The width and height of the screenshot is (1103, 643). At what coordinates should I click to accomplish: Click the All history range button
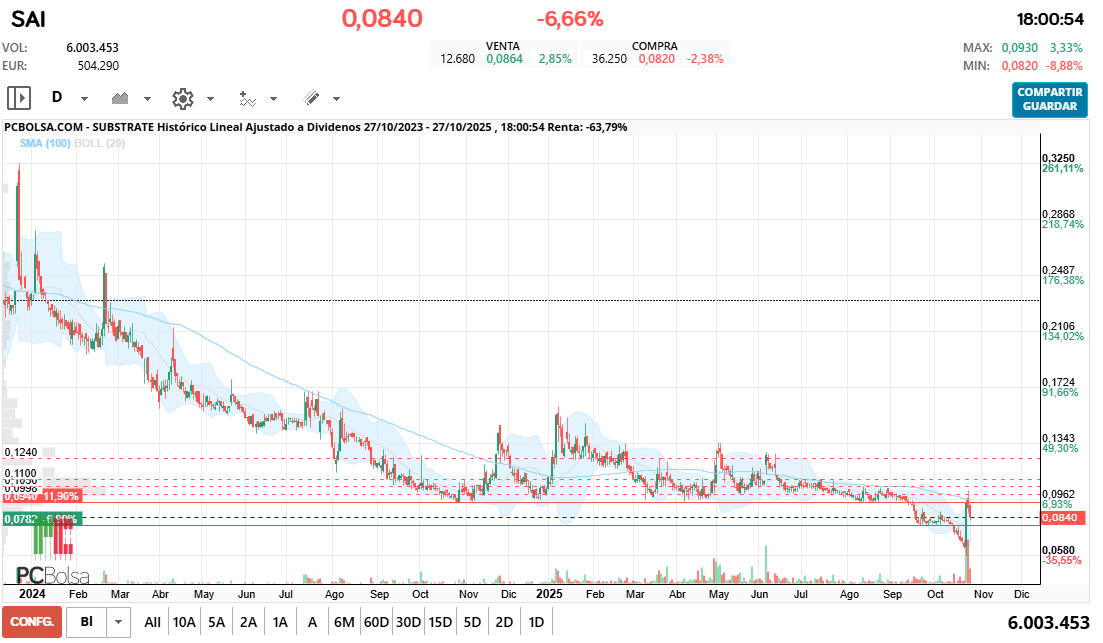click(x=152, y=621)
